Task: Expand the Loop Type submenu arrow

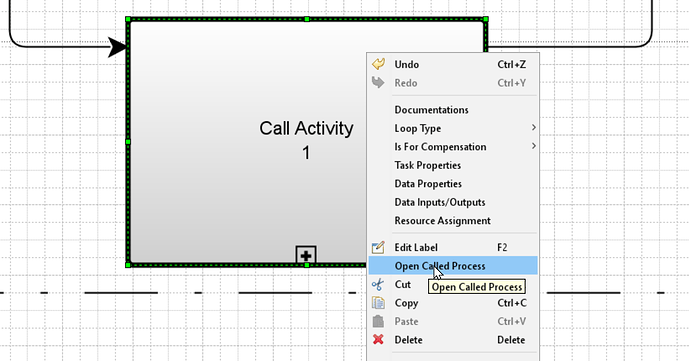Action: click(533, 127)
